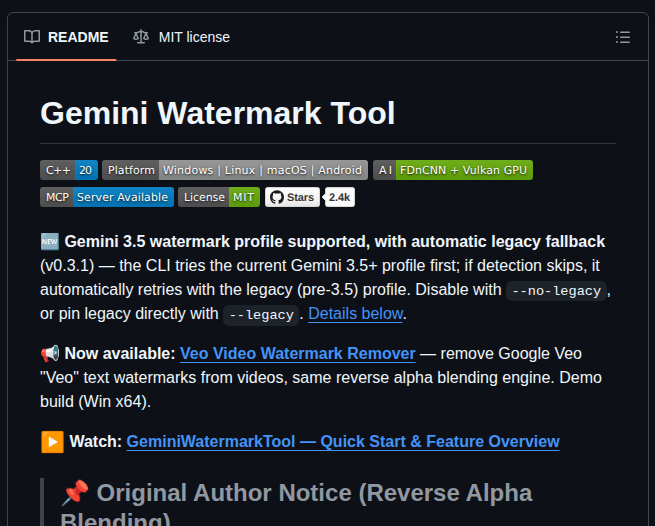Click the GitHub Stars badge button

292,197
